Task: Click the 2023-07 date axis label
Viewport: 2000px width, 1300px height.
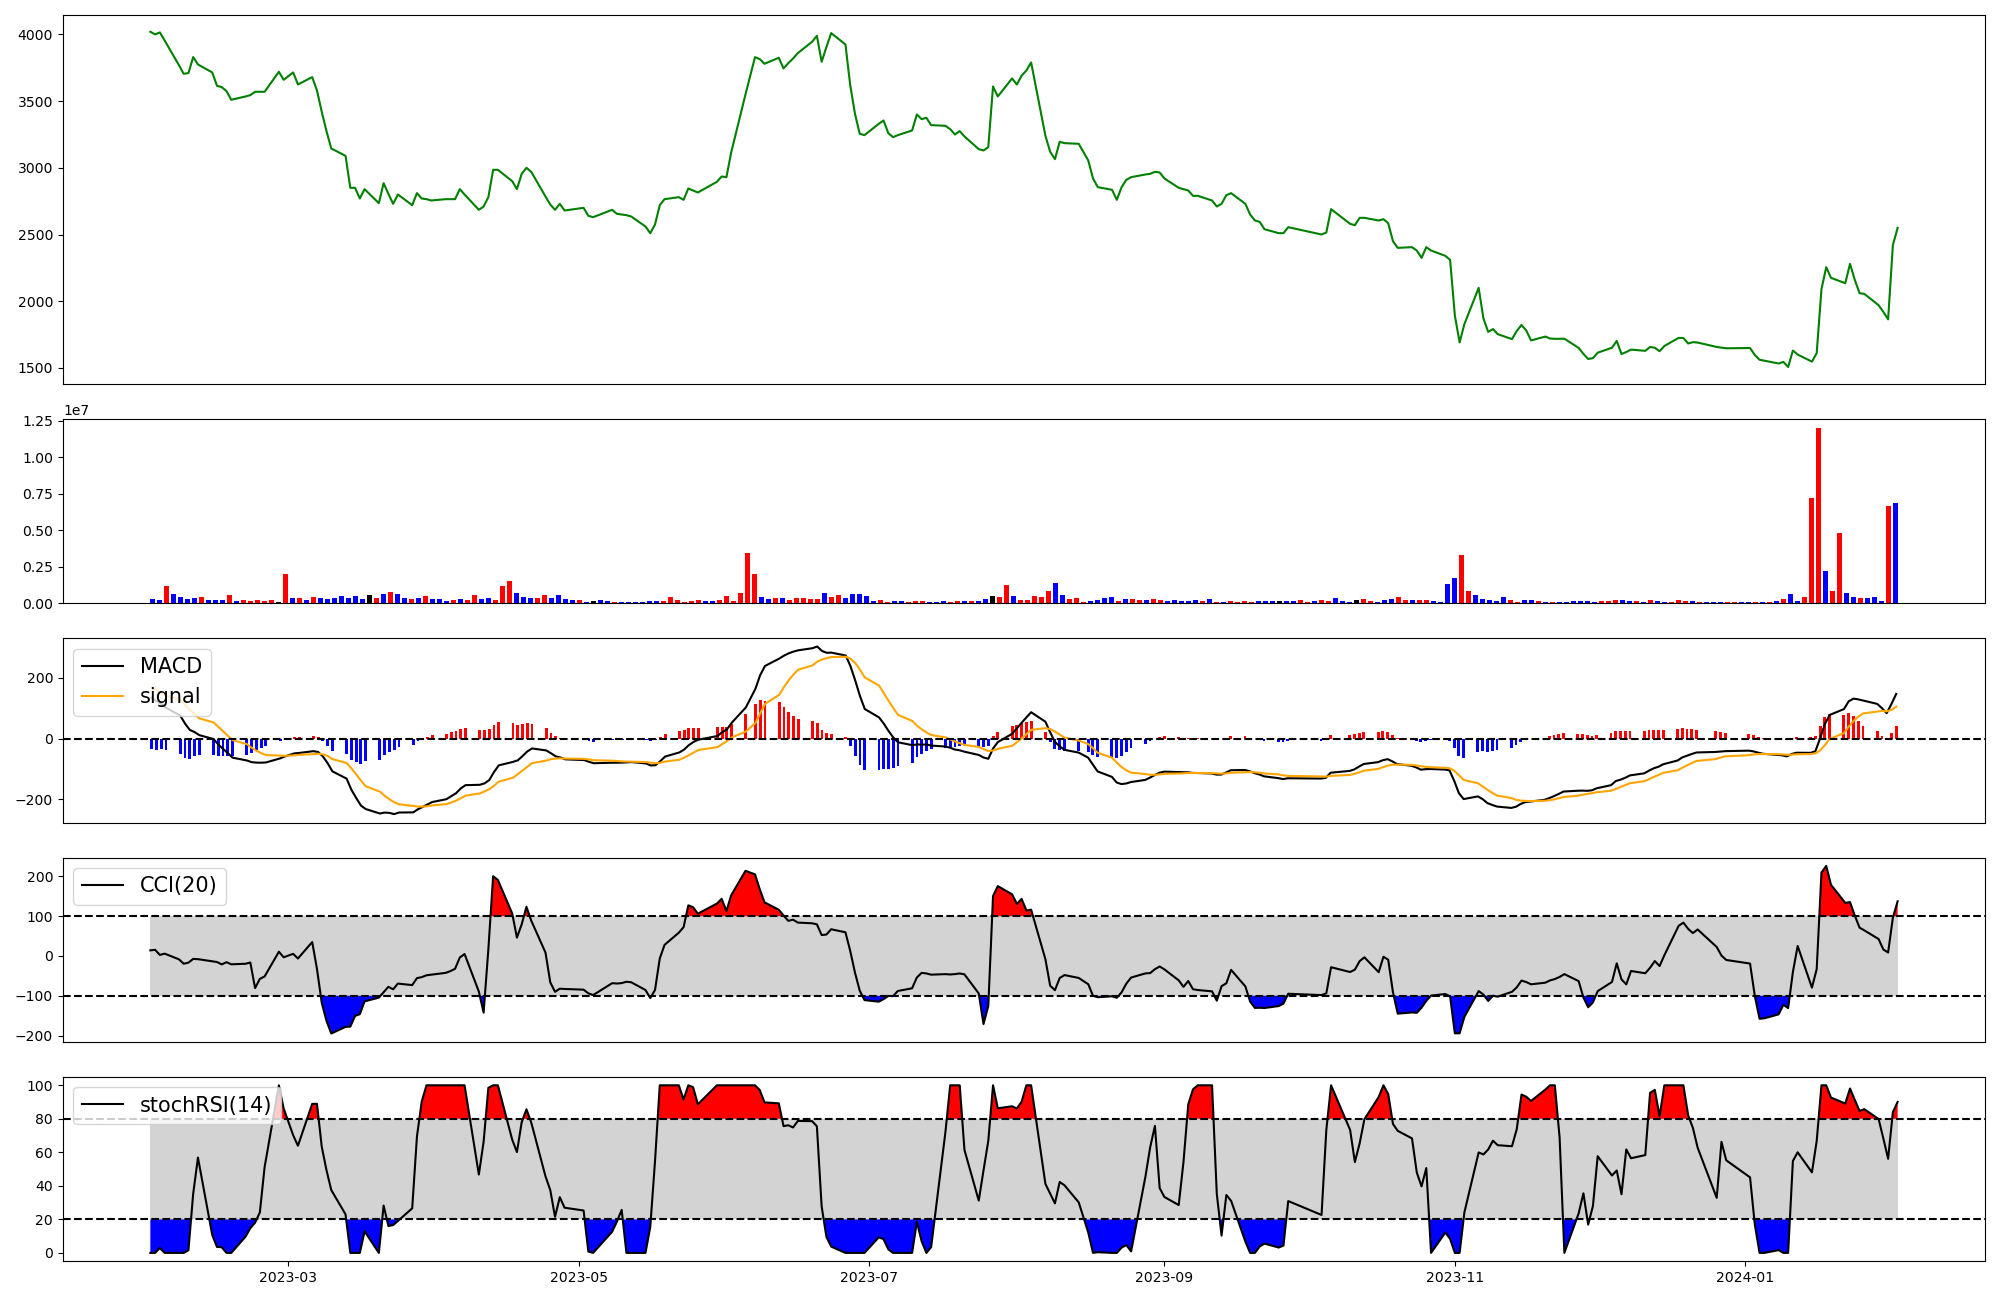Action: click(x=869, y=1277)
